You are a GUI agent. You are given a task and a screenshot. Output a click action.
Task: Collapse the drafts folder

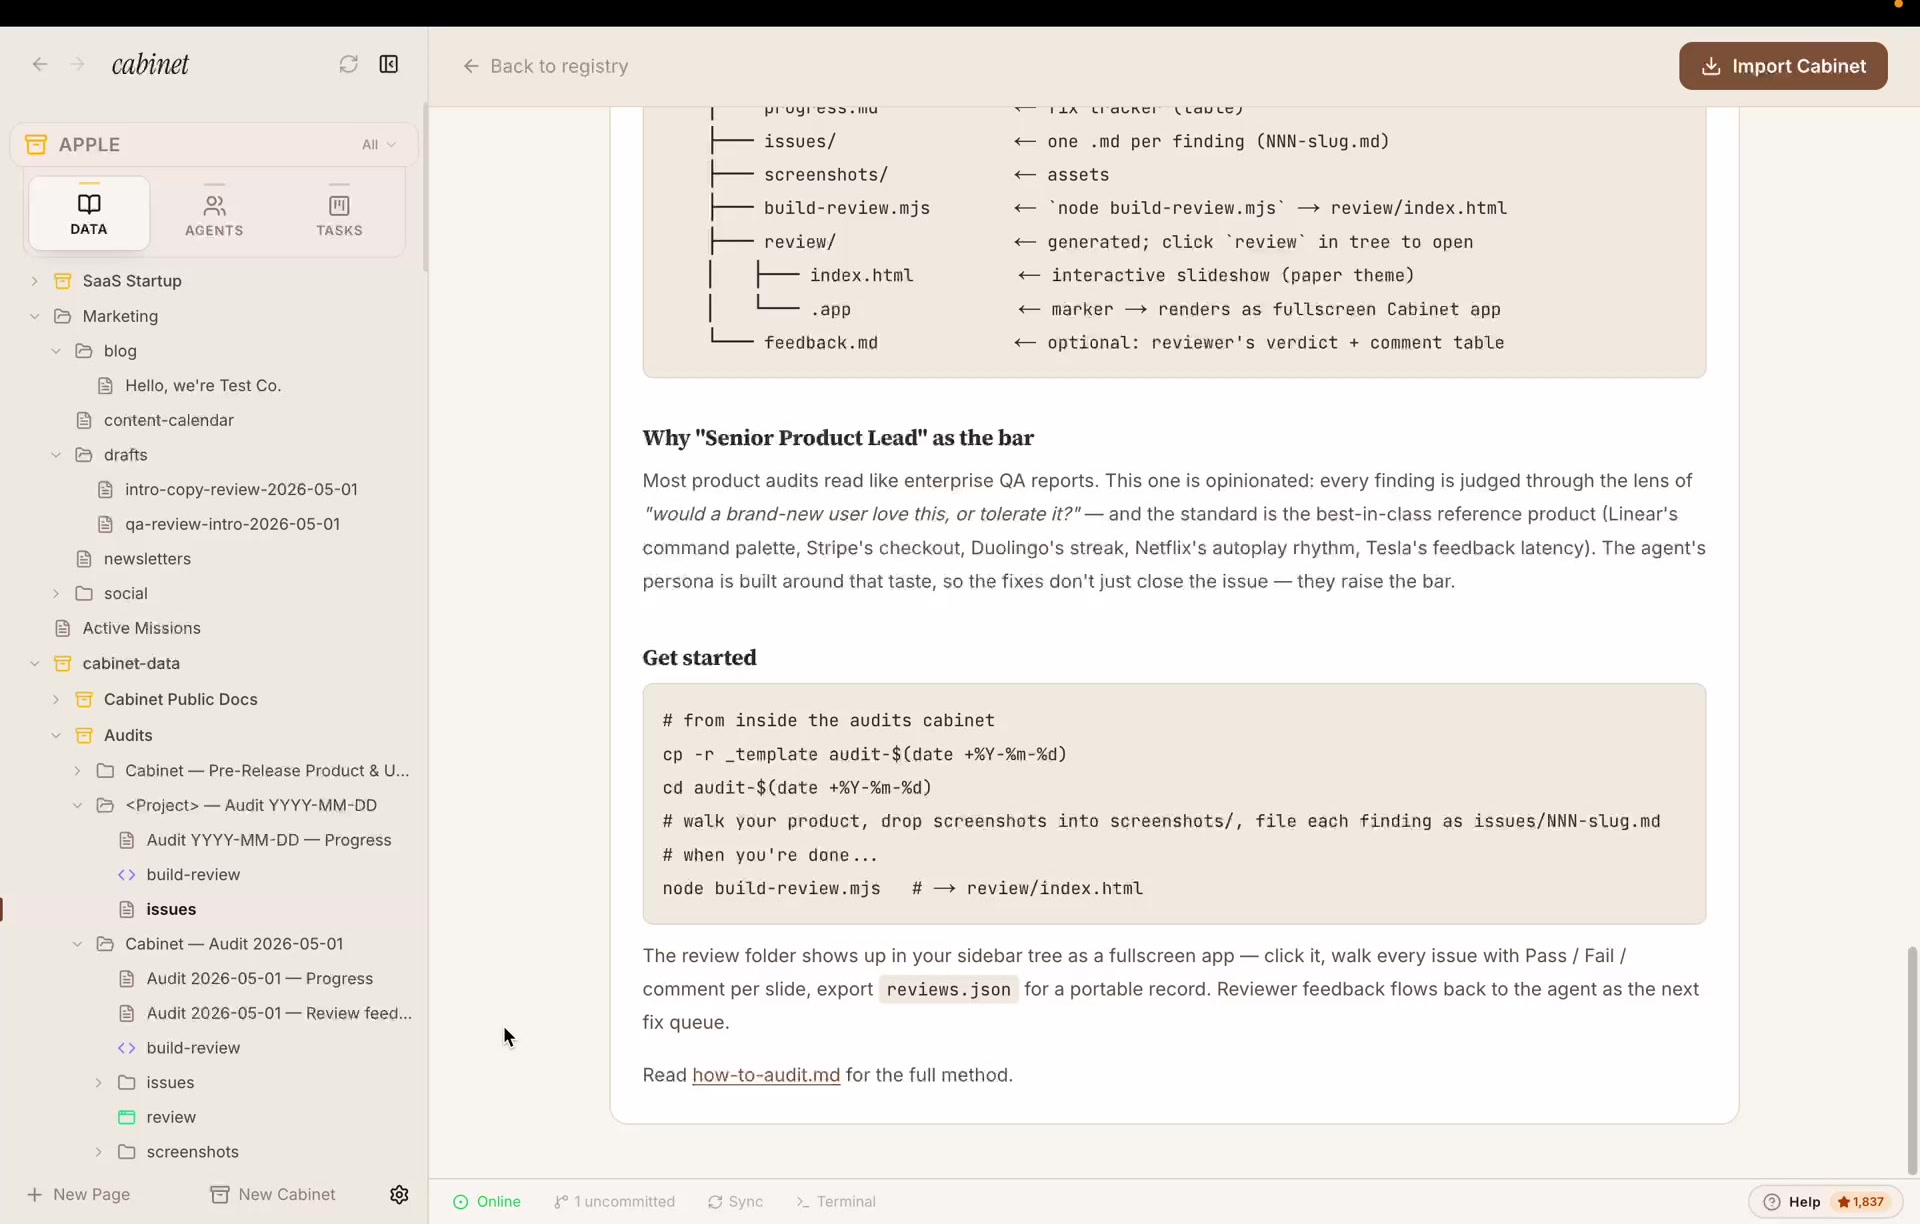point(56,455)
